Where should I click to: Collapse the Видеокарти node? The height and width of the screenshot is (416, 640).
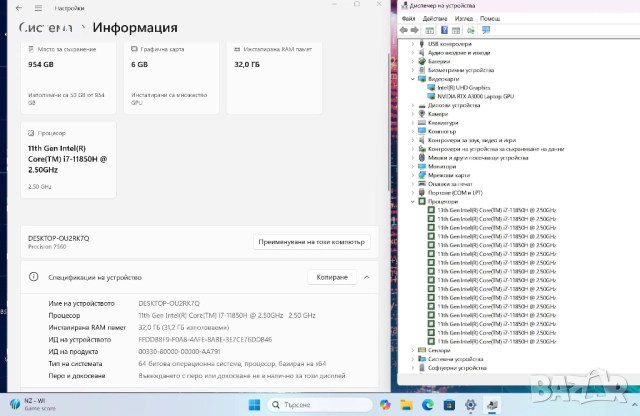tap(413, 79)
